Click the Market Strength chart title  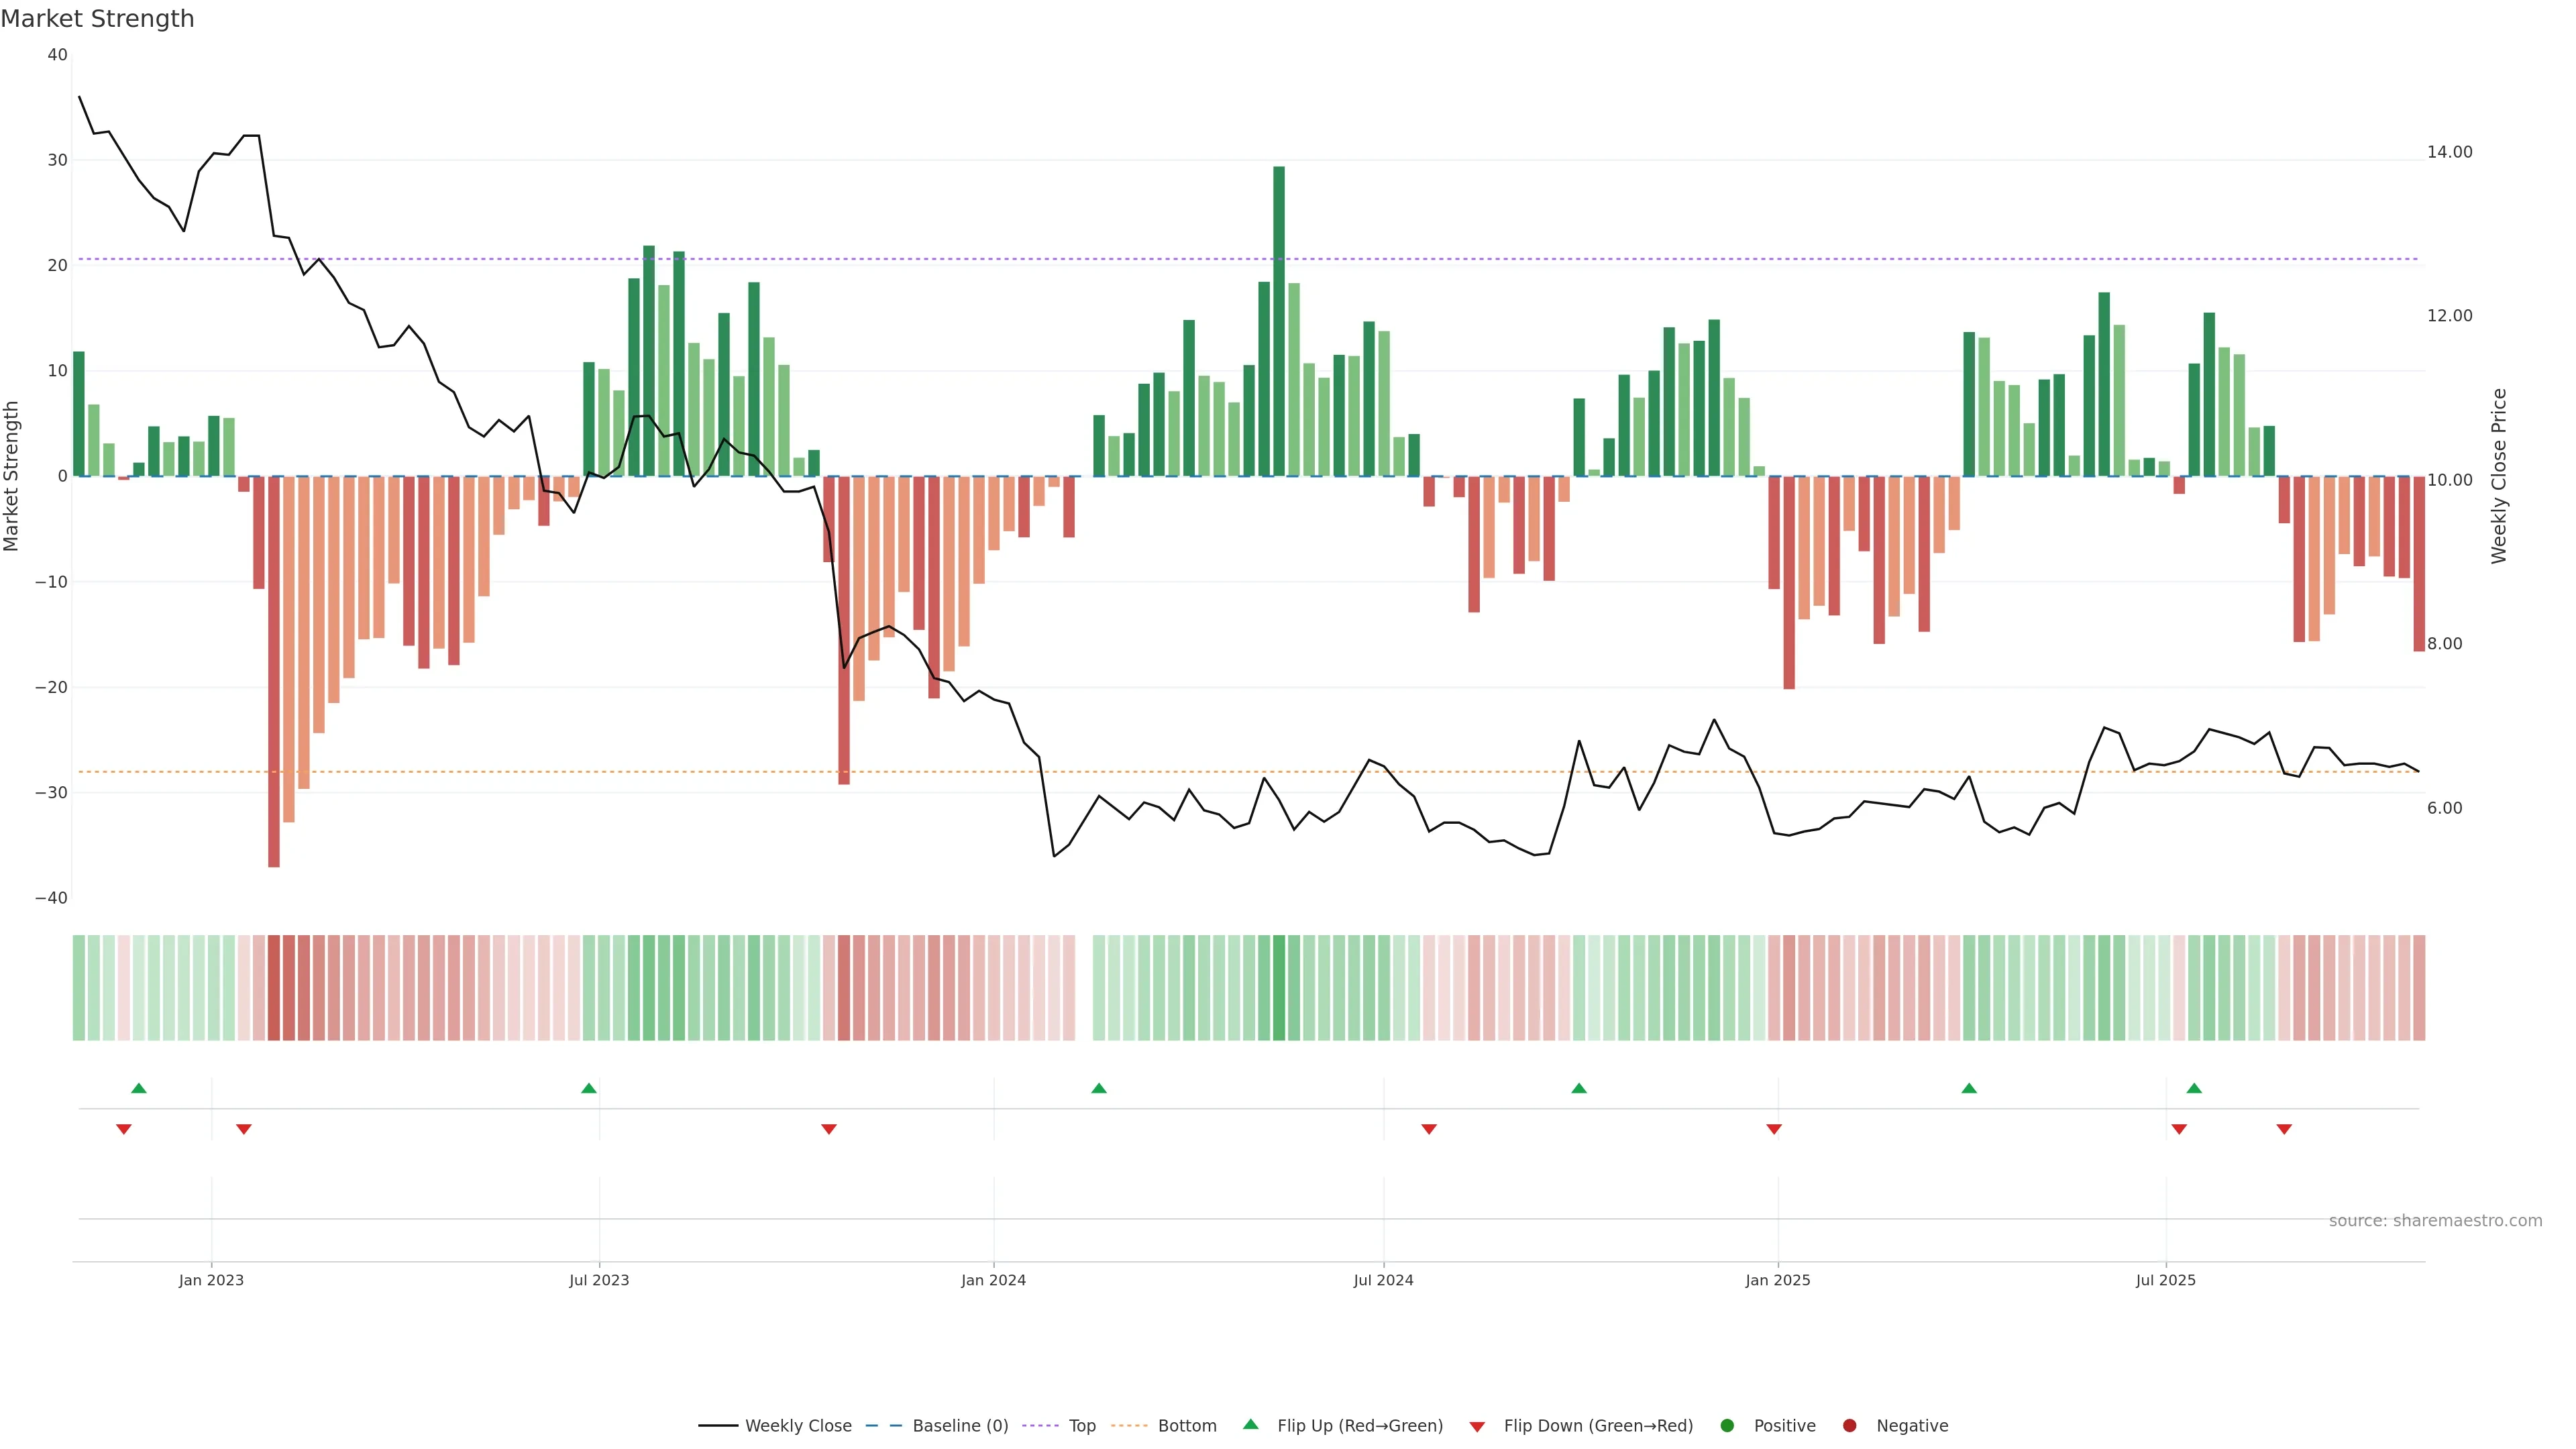coord(97,19)
